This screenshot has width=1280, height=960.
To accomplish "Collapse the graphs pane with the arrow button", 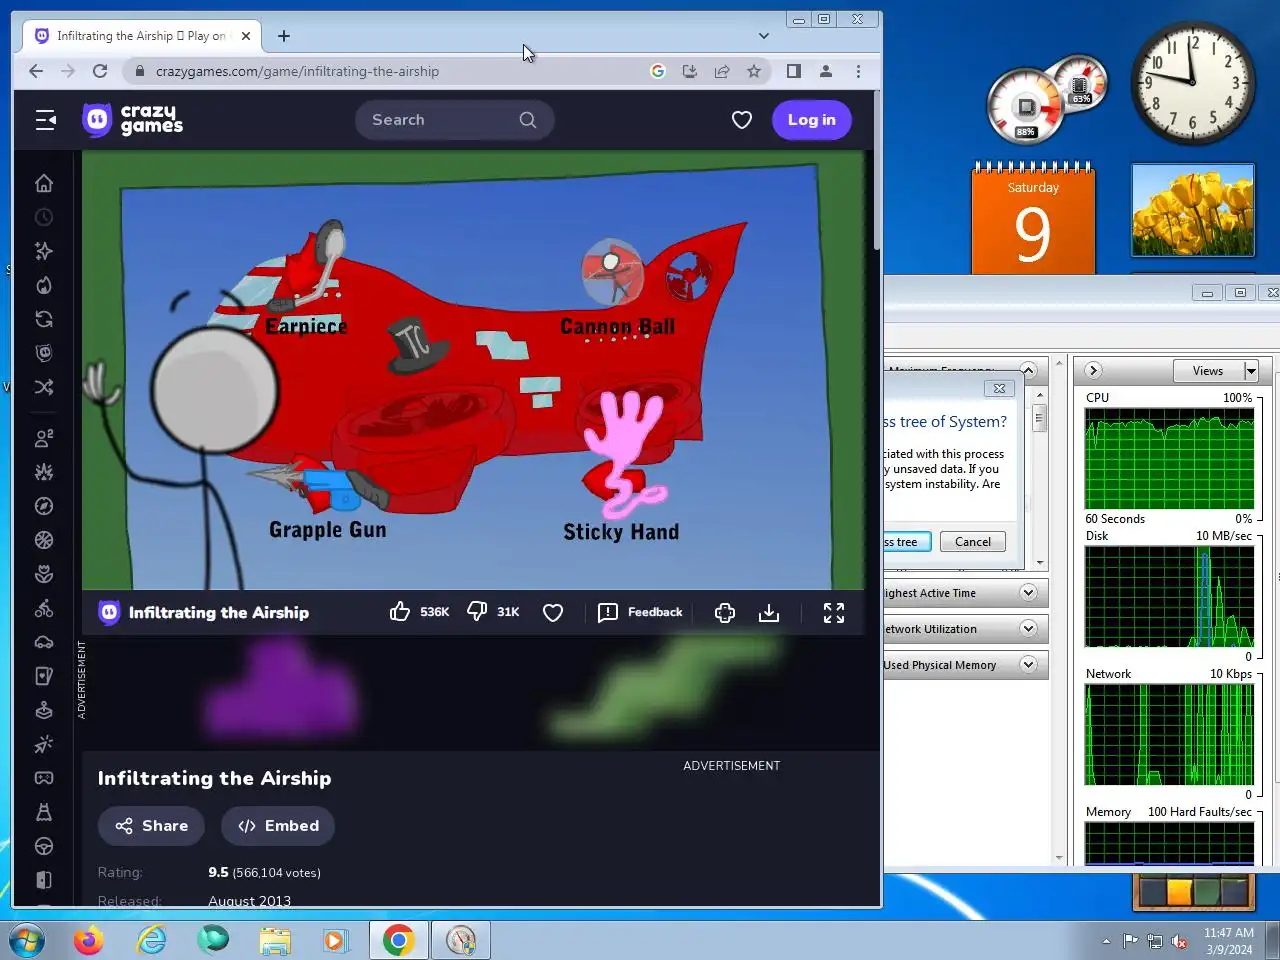I will pos(1093,371).
